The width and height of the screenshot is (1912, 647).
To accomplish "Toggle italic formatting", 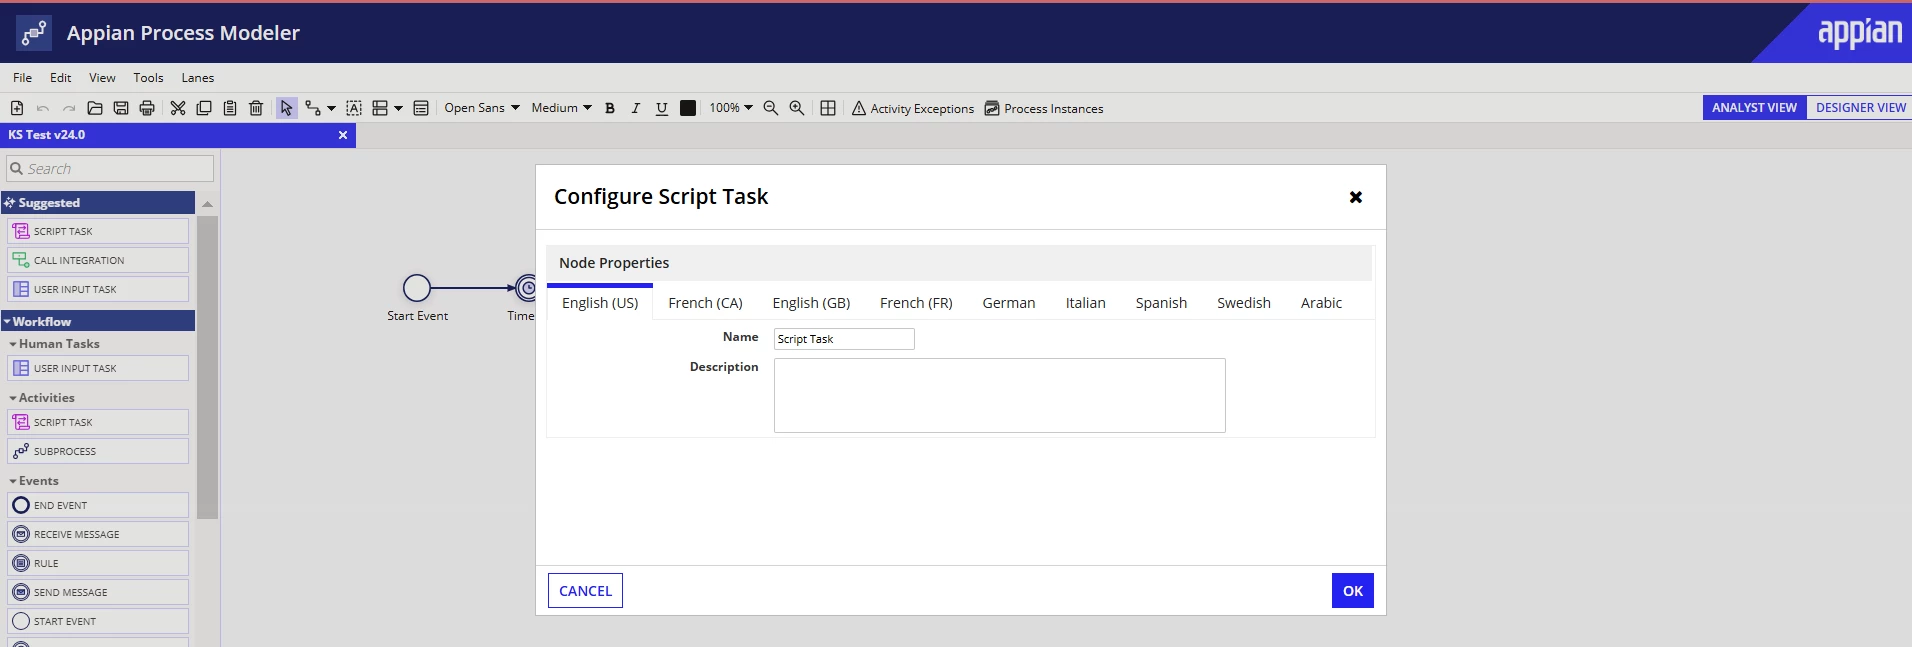I will pos(636,108).
